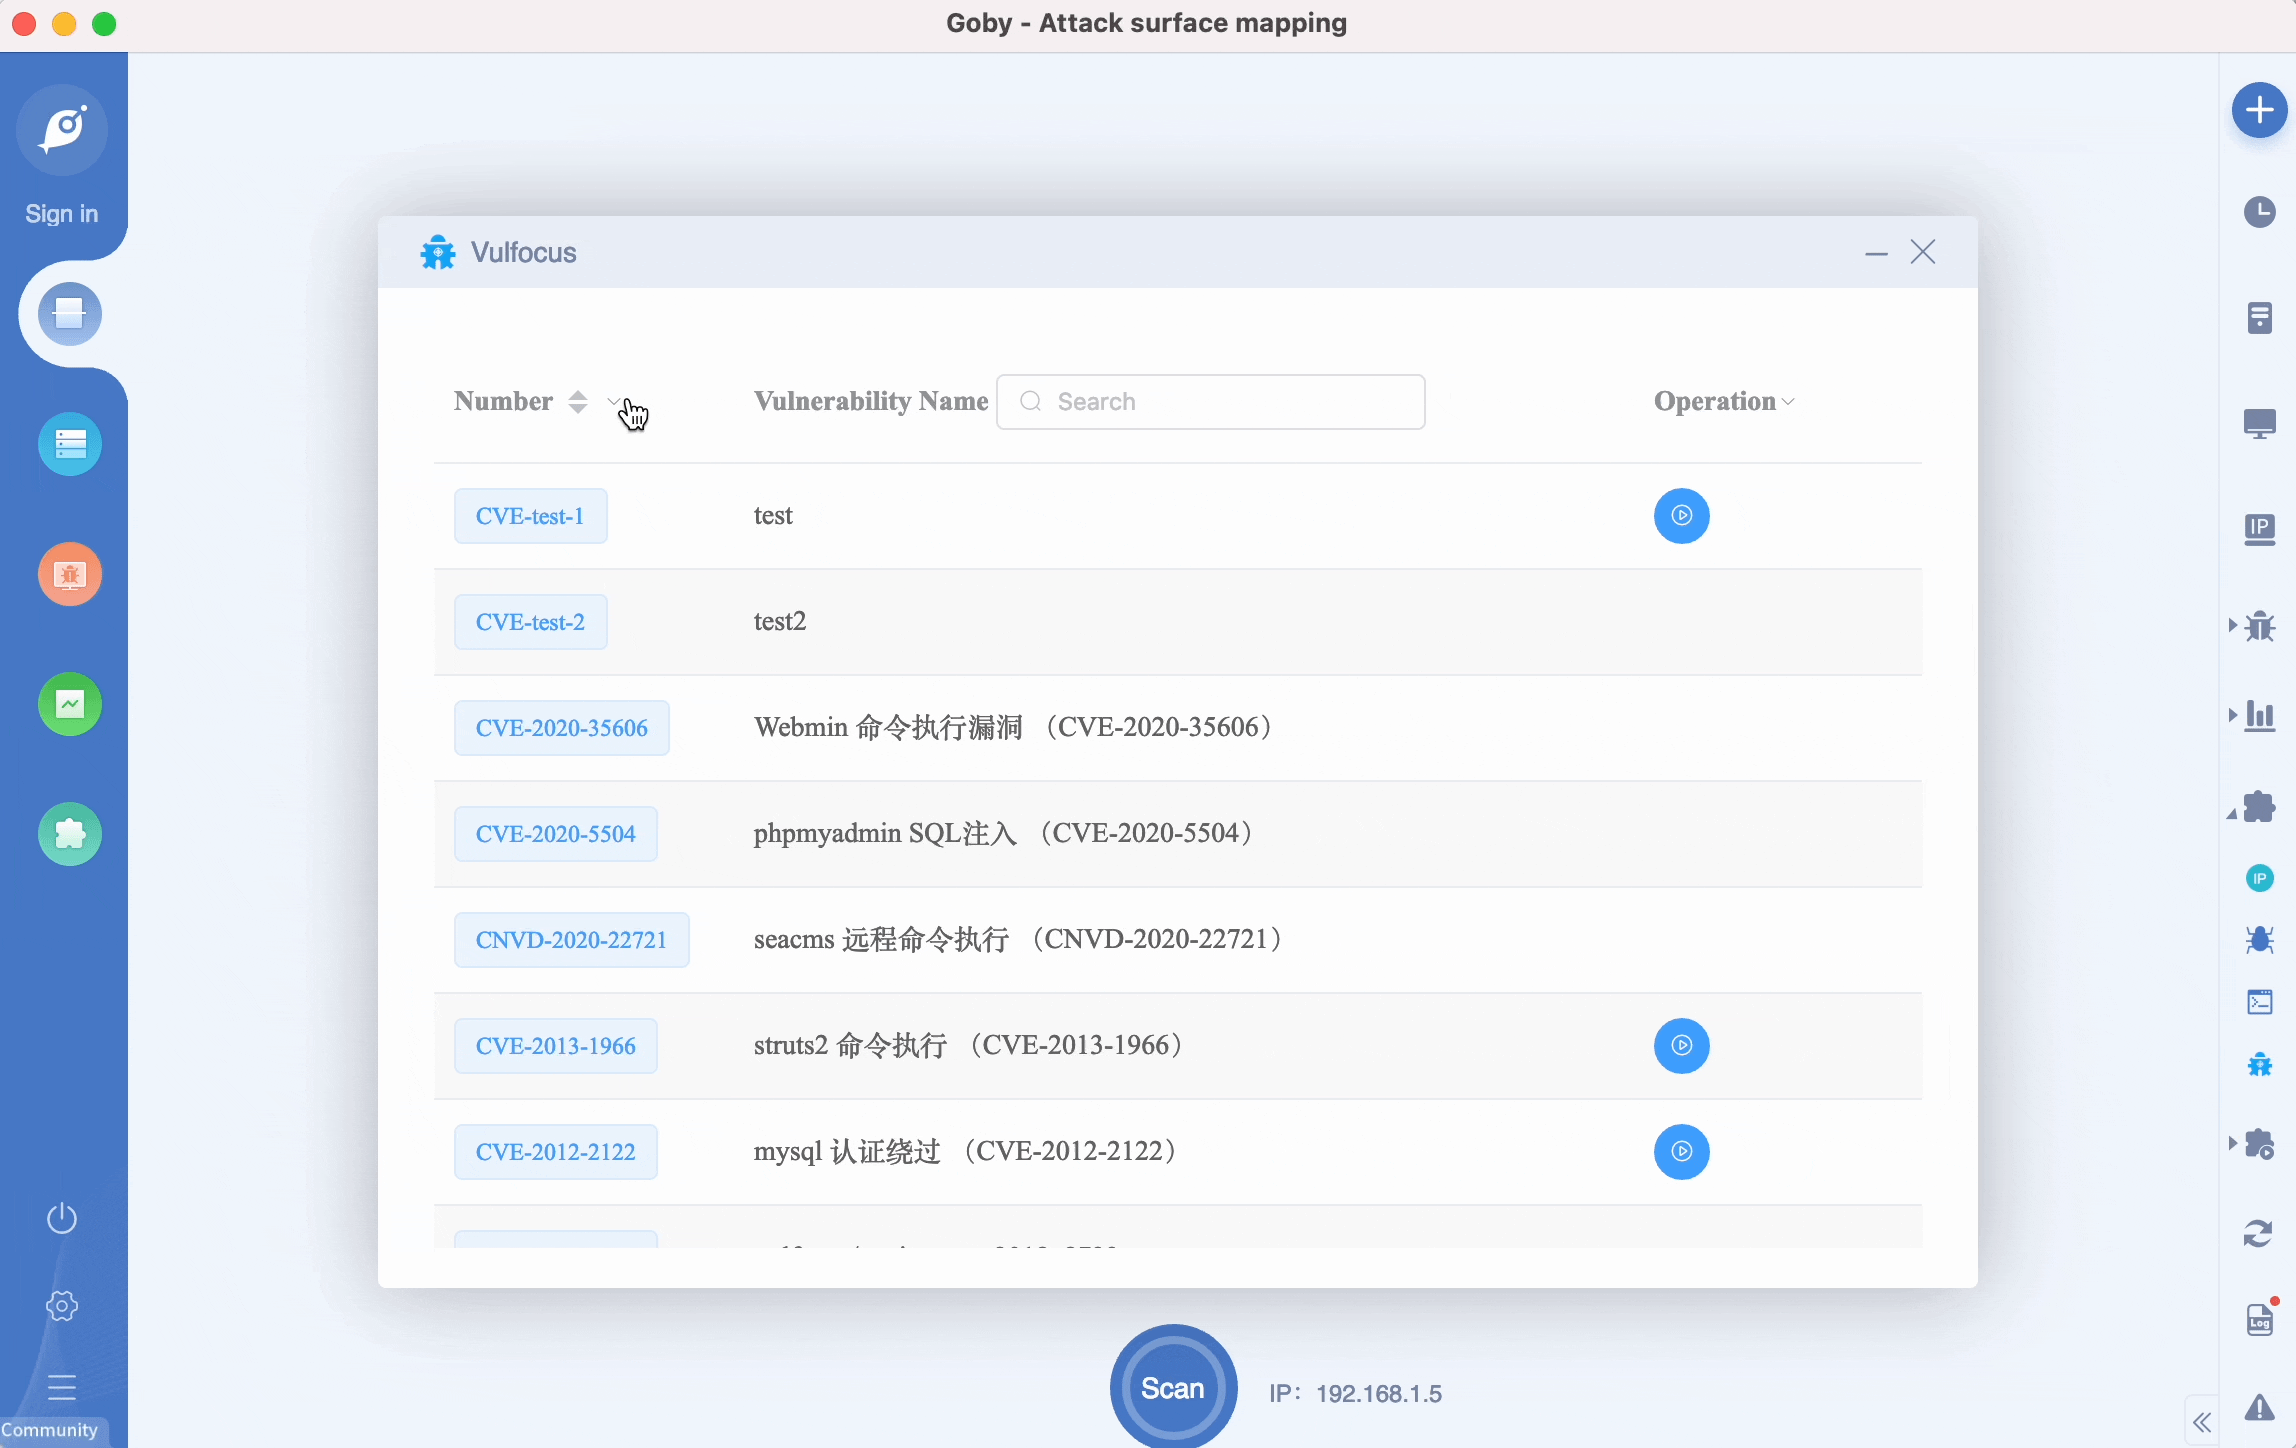Sort the list by Number column arrows

(x=578, y=402)
